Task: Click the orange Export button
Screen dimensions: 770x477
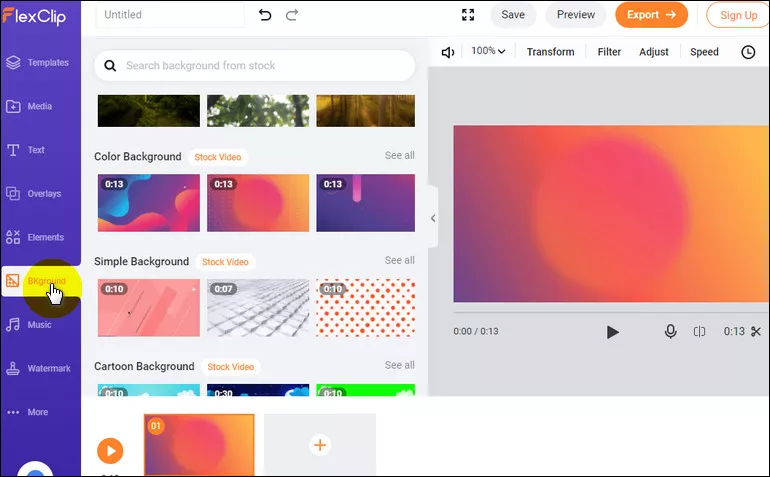Action: point(651,15)
